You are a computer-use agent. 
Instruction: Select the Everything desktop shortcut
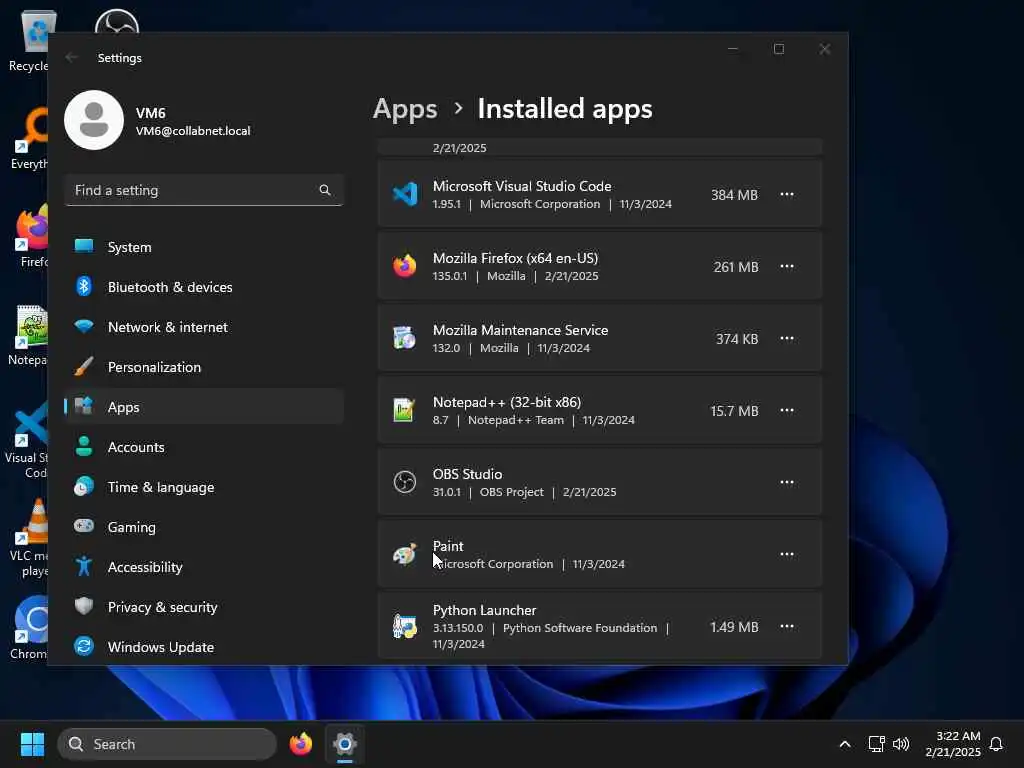click(28, 138)
